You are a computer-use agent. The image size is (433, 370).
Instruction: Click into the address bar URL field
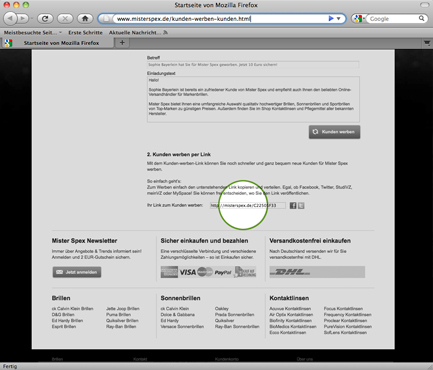click(x=220, y=19)
